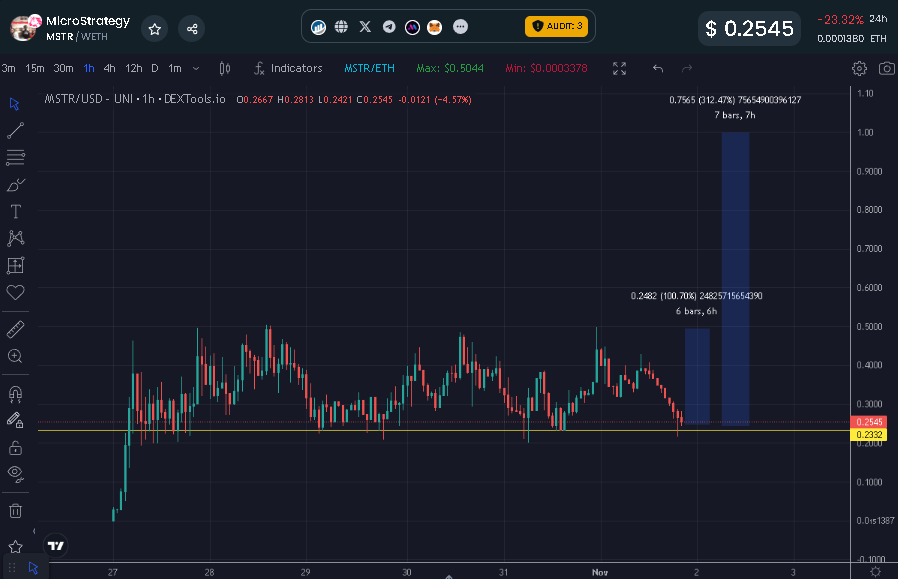Click the MicroStrategy token avatar

tap(25, 27)
